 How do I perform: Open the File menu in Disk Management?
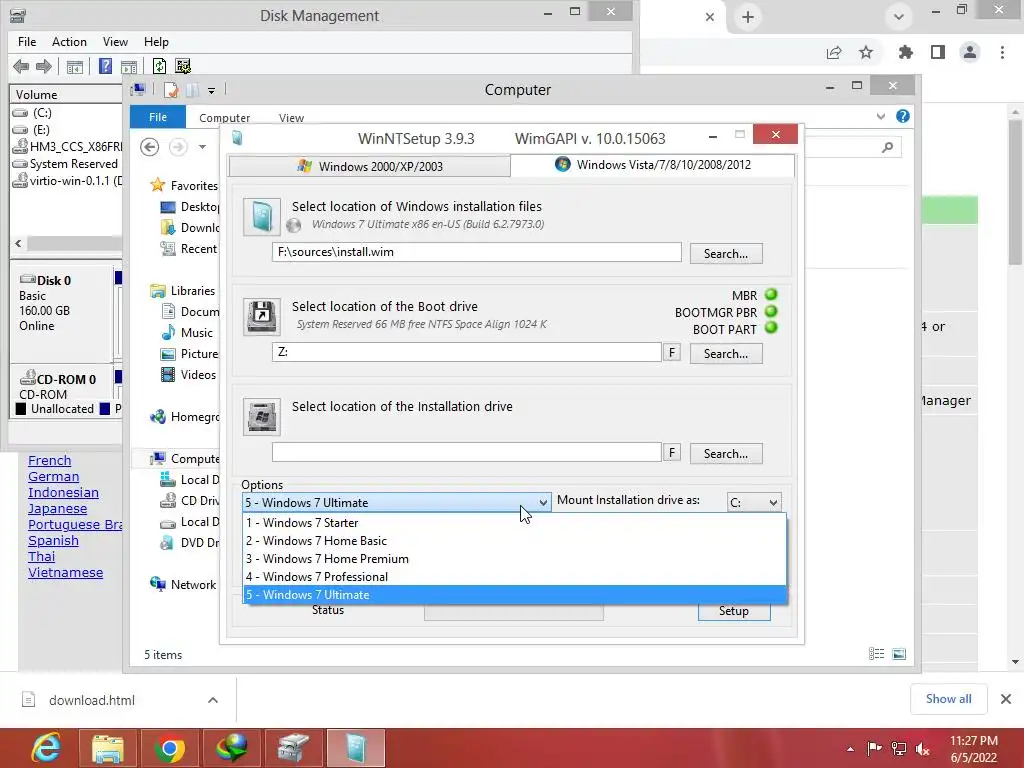pyautogui.click(x=27, y=42)
